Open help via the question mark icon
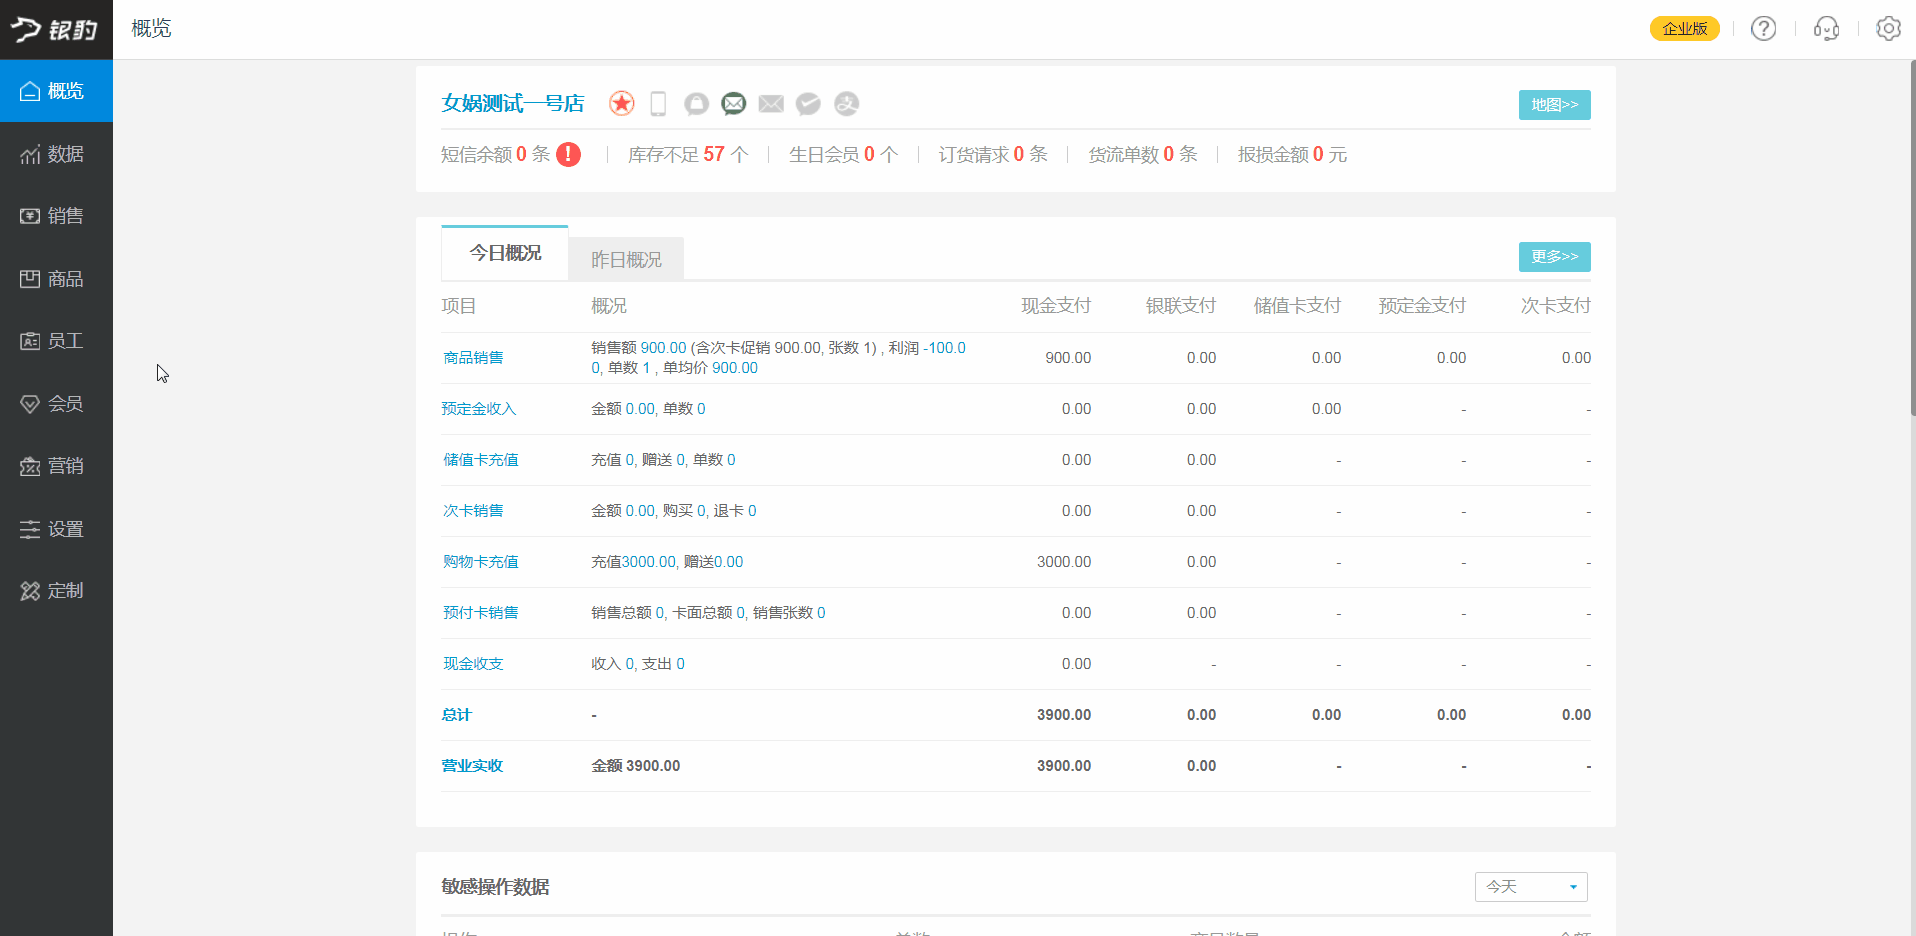 1763,29
